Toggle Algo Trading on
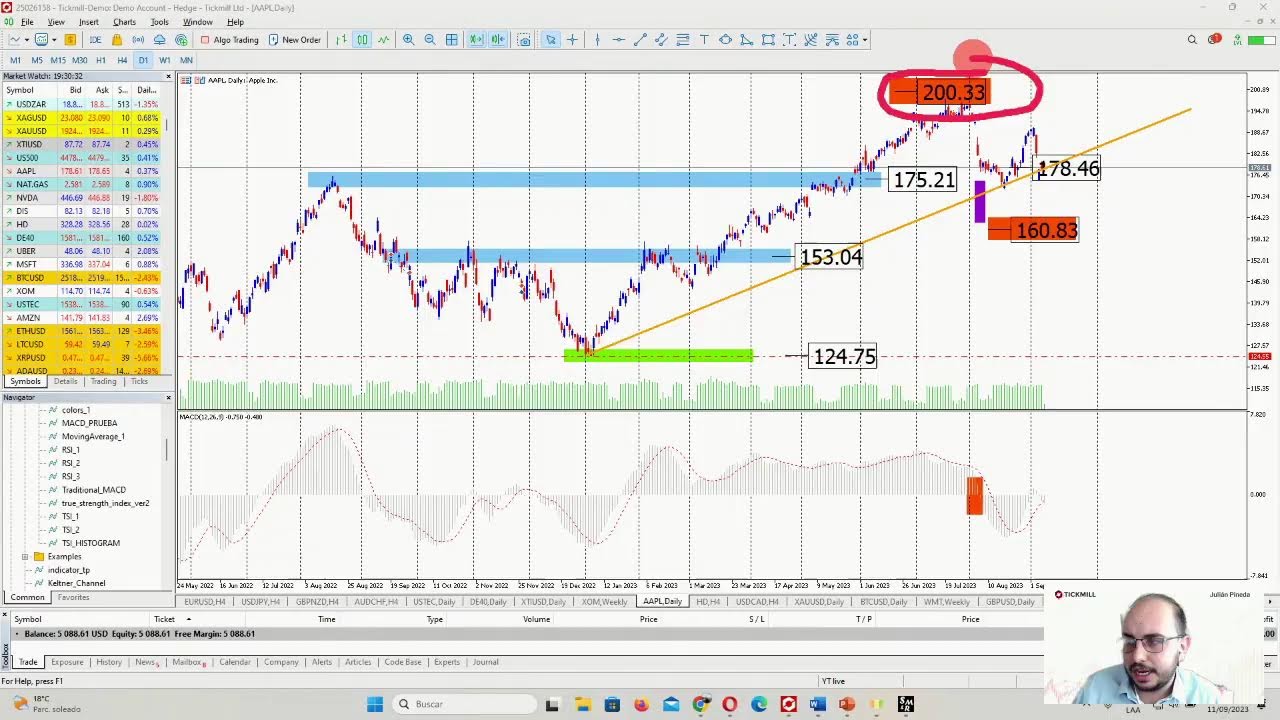This screenshot has height=720, width=1280. [x=229, y=40]
